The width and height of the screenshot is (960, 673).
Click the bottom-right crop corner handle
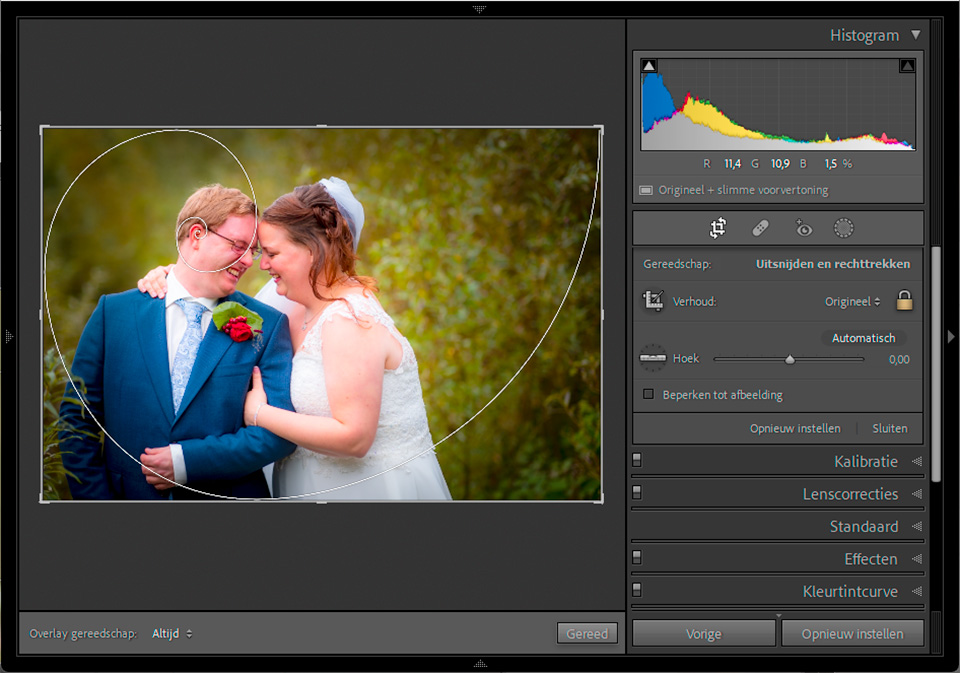pos(601,500)
